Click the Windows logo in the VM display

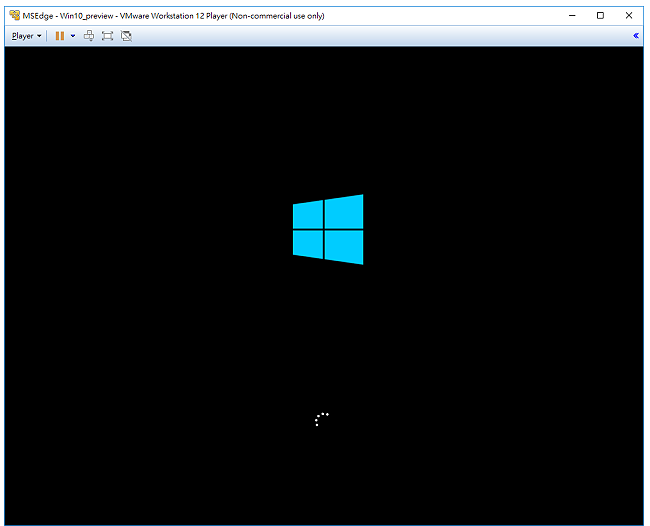click(328, 229)
